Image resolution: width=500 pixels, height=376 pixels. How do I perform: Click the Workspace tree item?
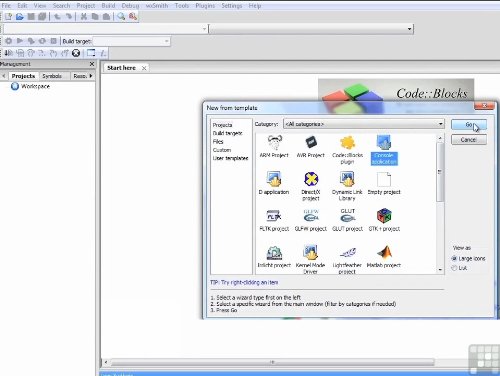(x=35, y=86)
